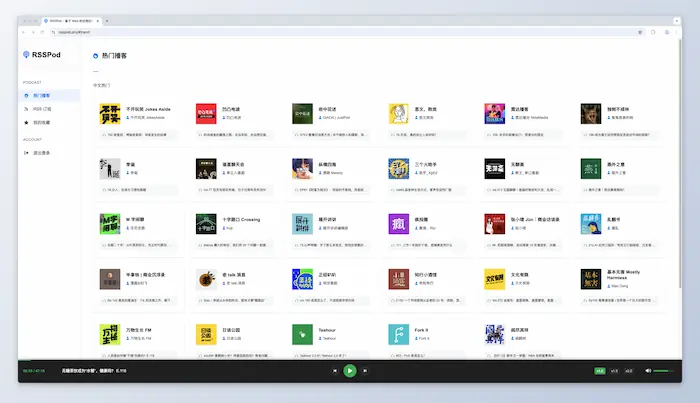Open the 张小珺 Jùn podcast title
The image size is (700, 403).
pos(535,220)
